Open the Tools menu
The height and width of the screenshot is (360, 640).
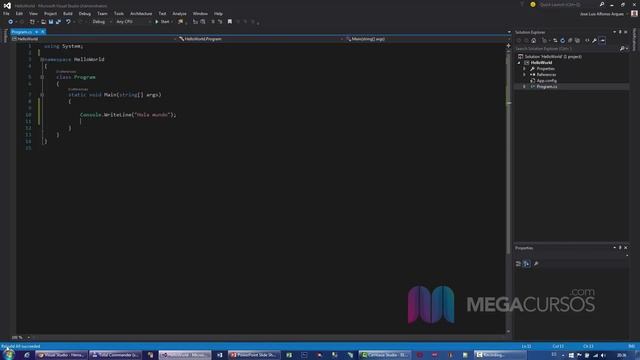click(119, 13)
